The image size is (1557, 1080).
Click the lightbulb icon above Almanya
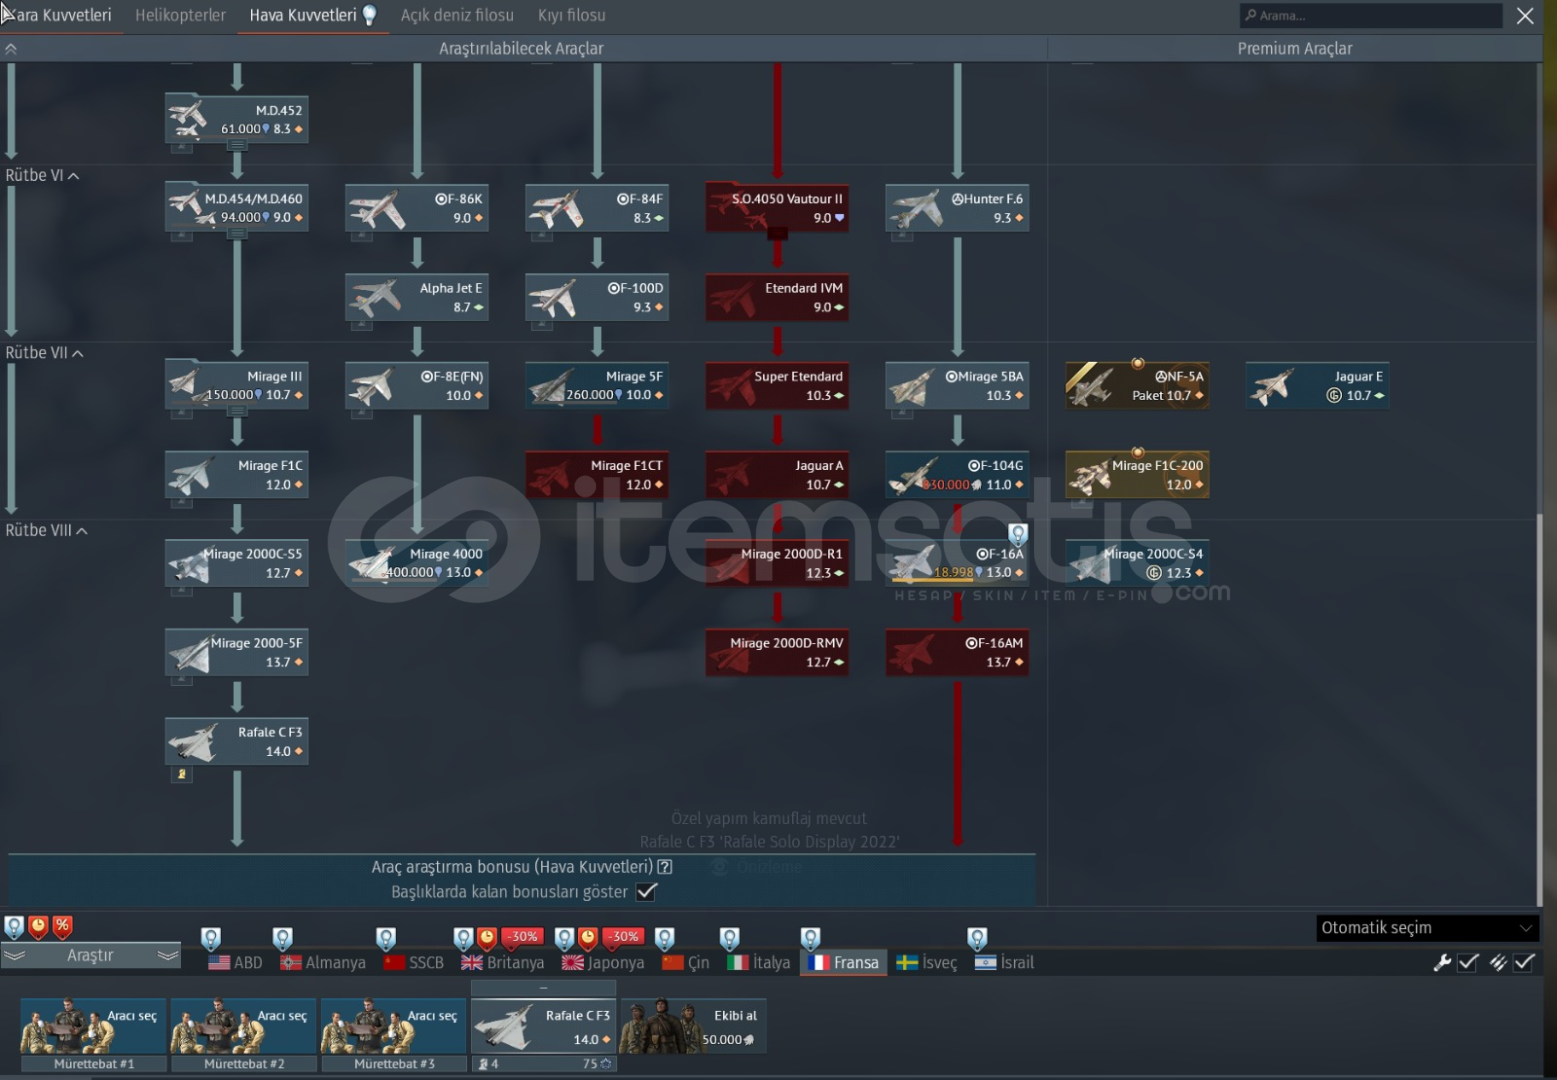click(283, 939)
